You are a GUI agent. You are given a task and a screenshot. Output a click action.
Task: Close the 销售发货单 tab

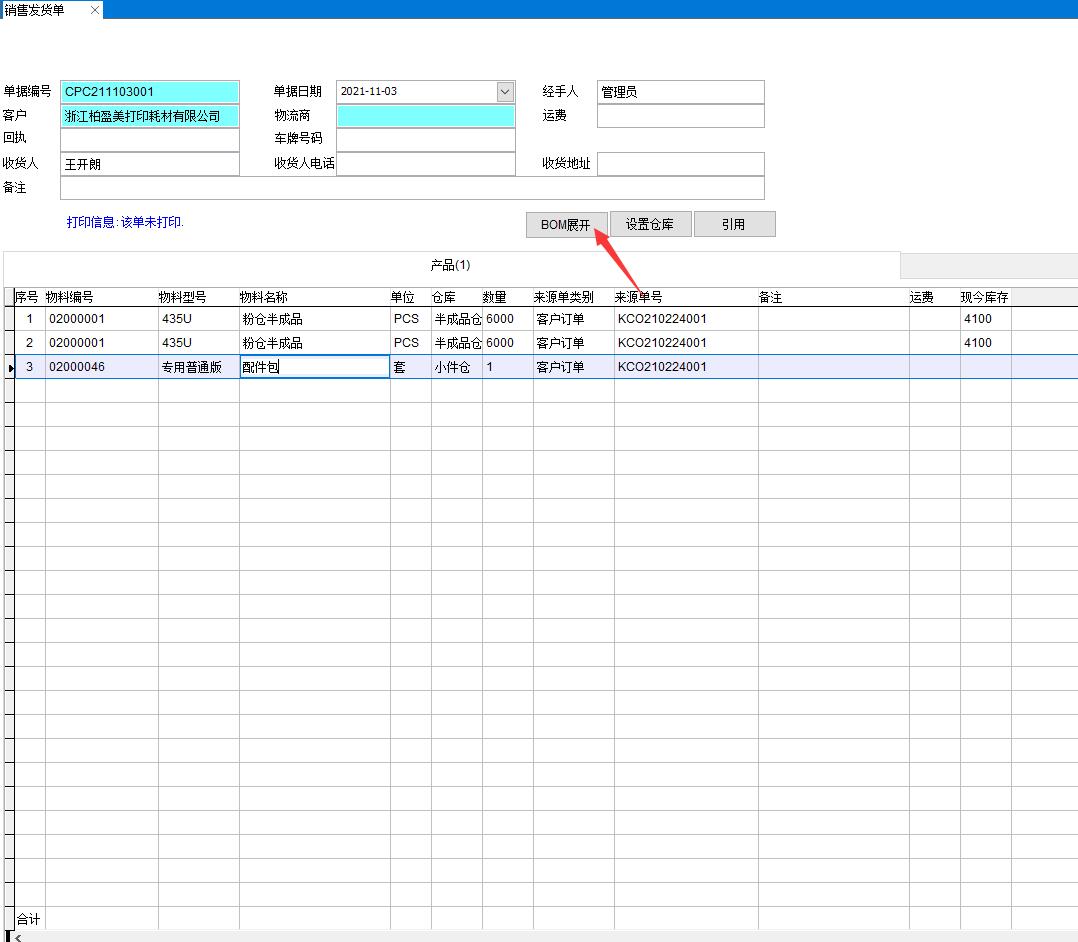click(x=95, y=10)
